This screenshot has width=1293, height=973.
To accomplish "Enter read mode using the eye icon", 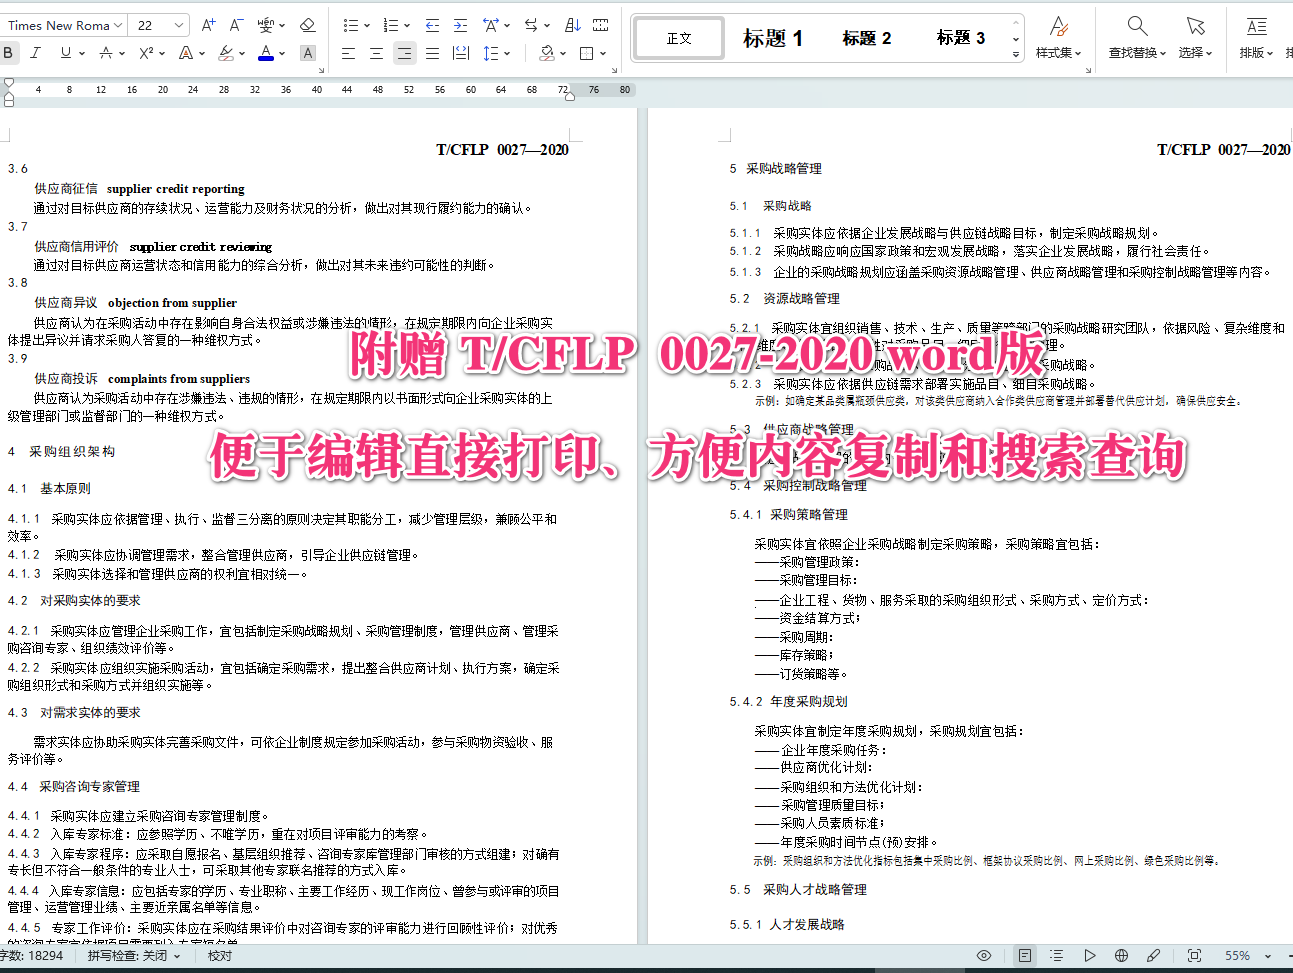I will (983, 955).
